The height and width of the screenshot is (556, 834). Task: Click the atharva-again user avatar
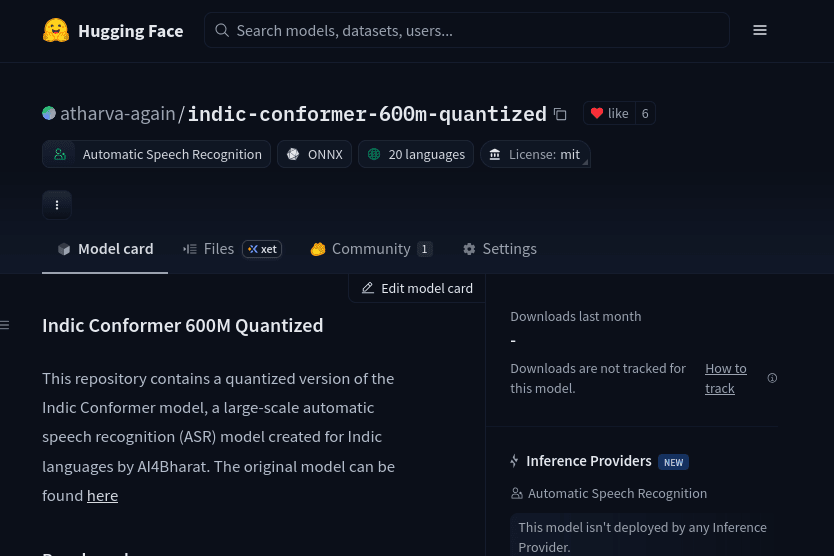tap(49, 113)
